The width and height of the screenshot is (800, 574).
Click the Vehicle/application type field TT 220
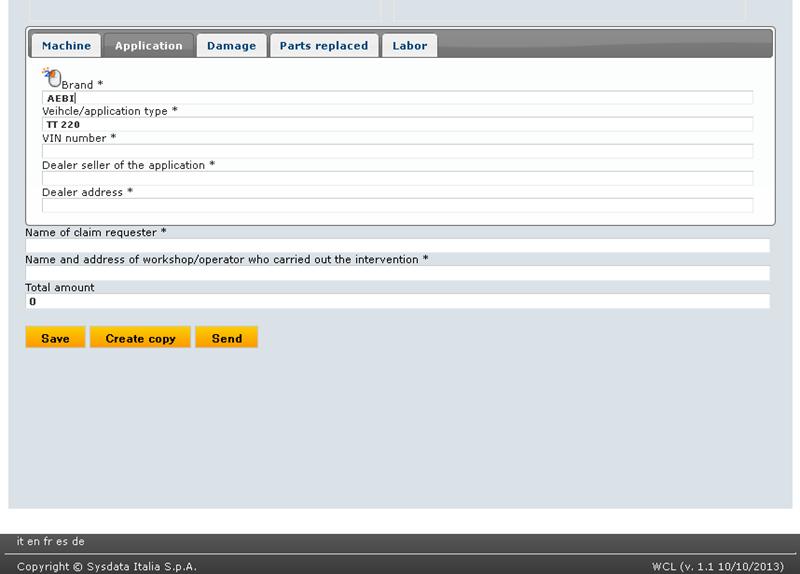coord(397,124)
